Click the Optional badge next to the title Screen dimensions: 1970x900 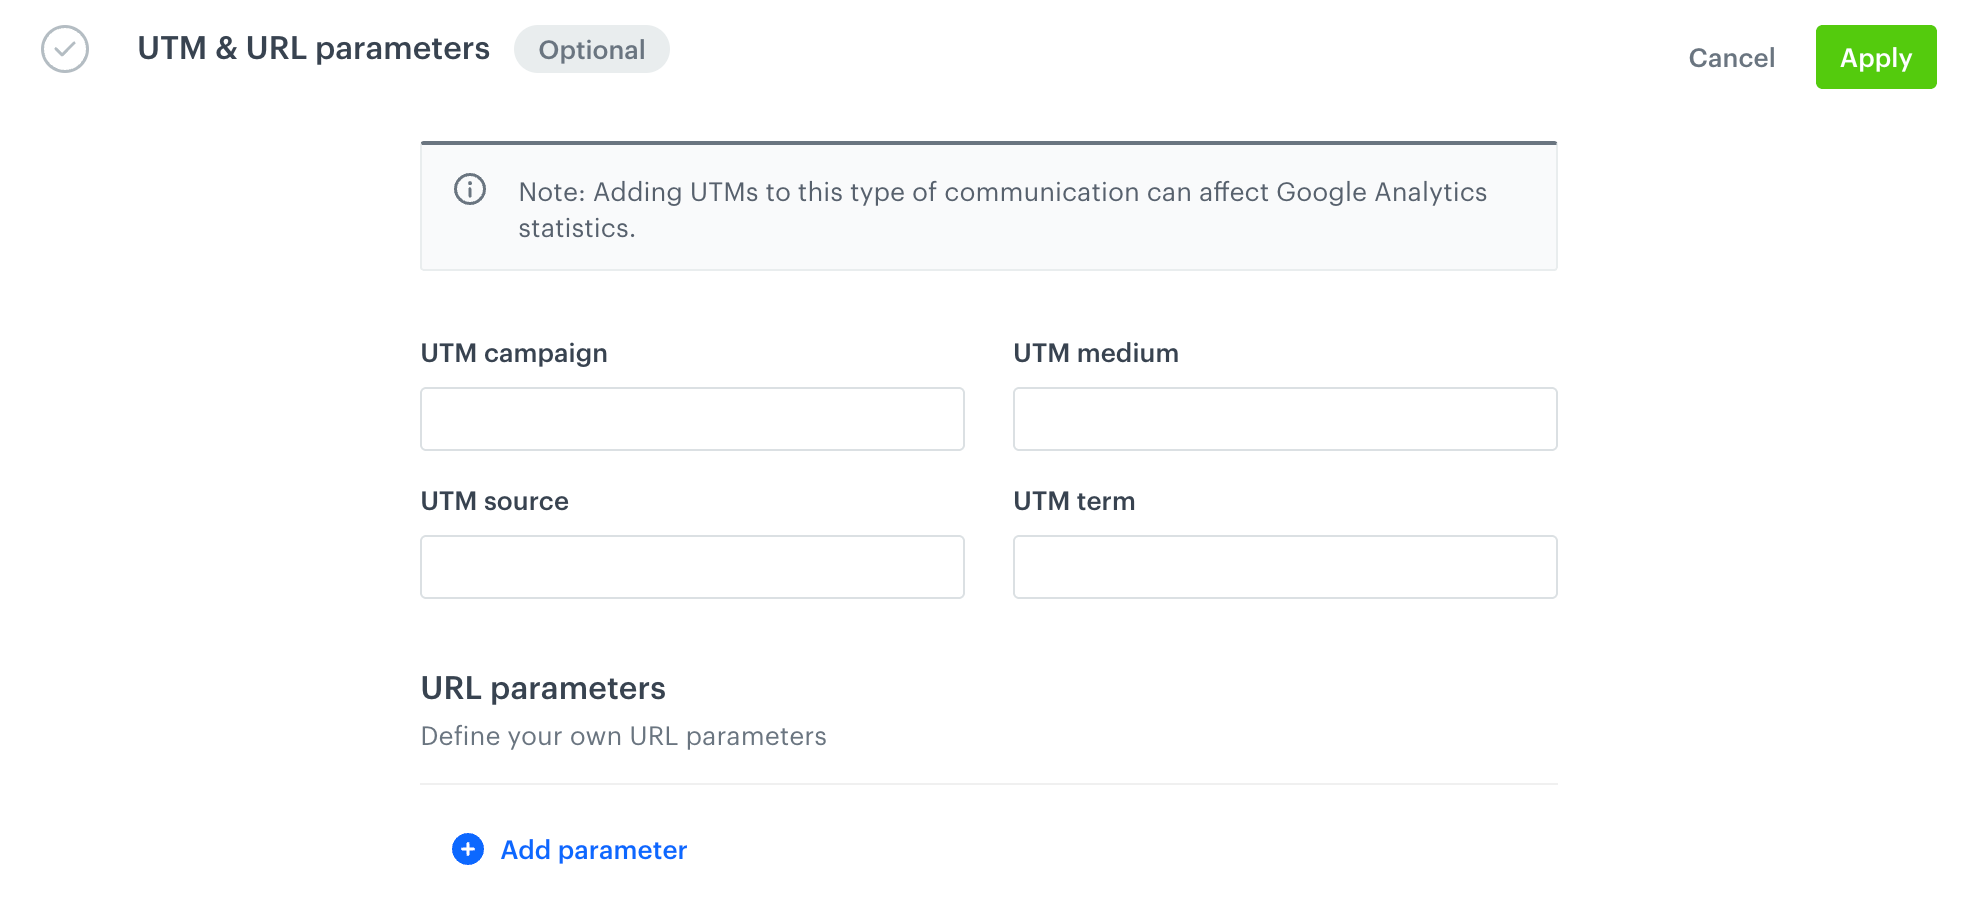pyautogui.click(x=591, y=49)
